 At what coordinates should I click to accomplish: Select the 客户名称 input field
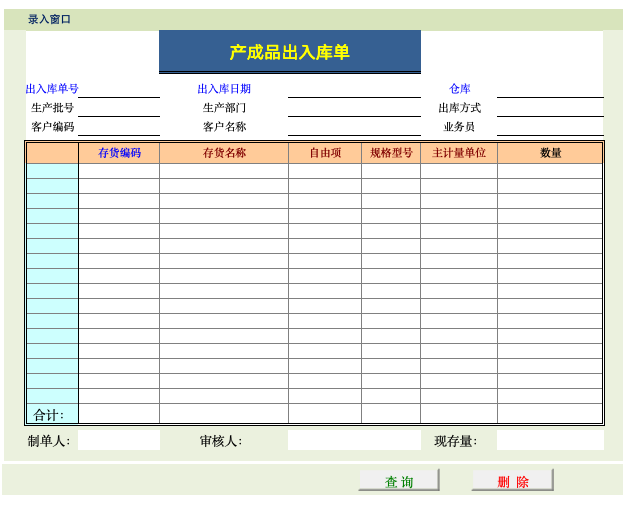point(354,127)
